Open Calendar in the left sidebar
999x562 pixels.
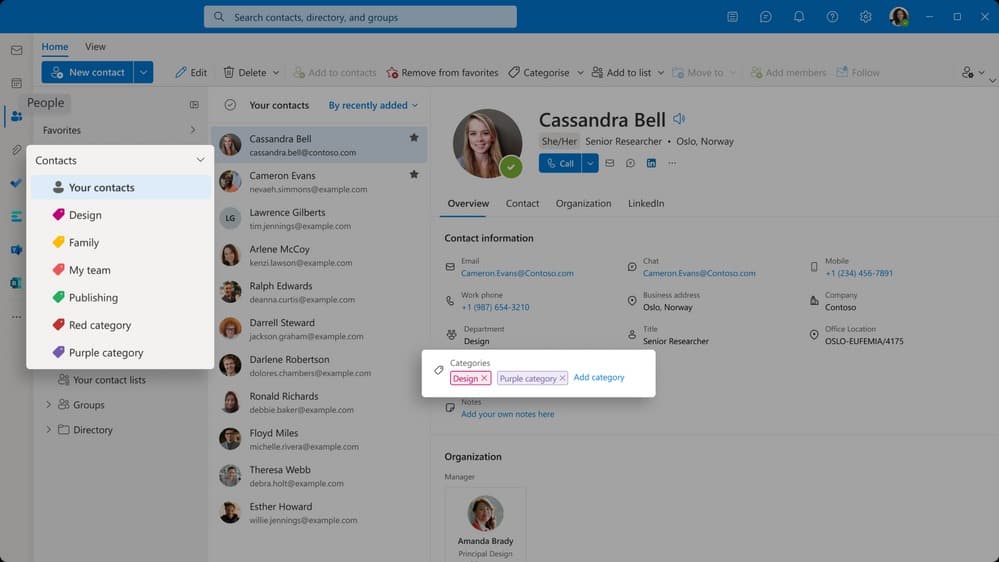pos(16,83)
